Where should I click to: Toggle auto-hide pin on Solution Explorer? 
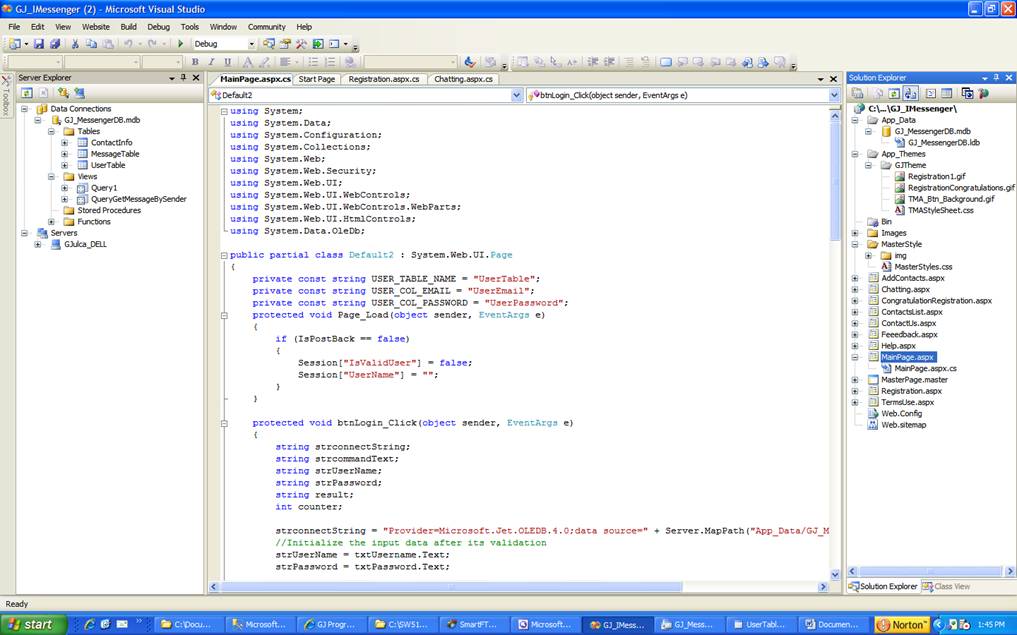coord(996,78)
